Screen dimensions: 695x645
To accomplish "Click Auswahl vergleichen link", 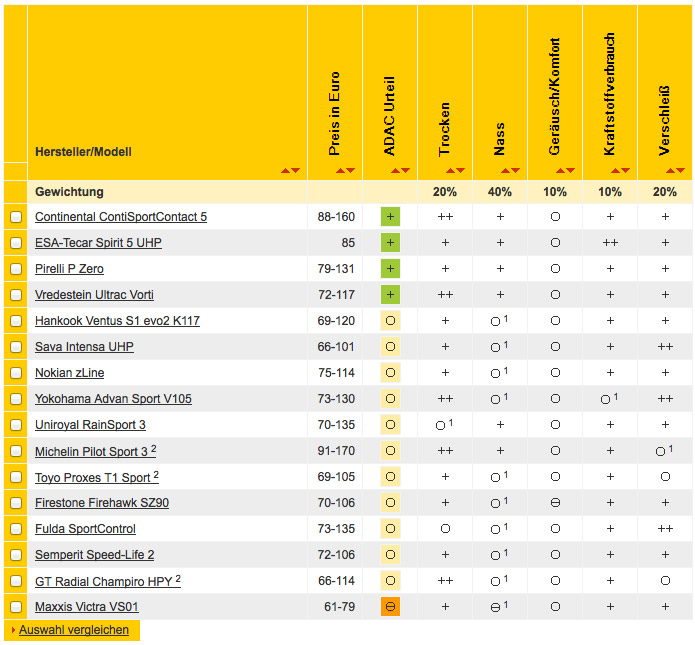I will [x=74, y=630].
